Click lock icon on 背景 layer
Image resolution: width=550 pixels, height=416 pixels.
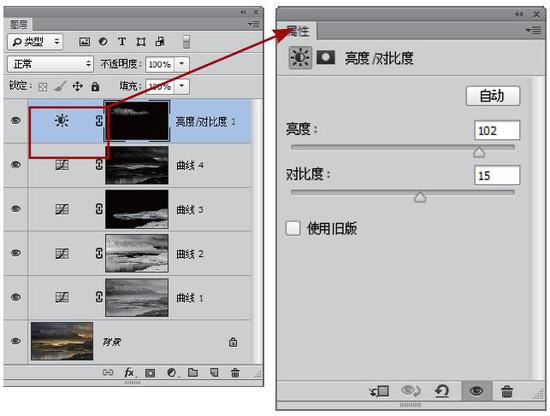tap(233, 342)
